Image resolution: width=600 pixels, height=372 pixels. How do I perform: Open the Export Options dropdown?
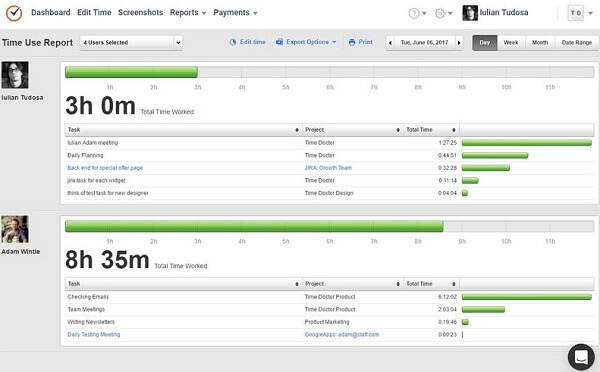[x=306, y=42]
